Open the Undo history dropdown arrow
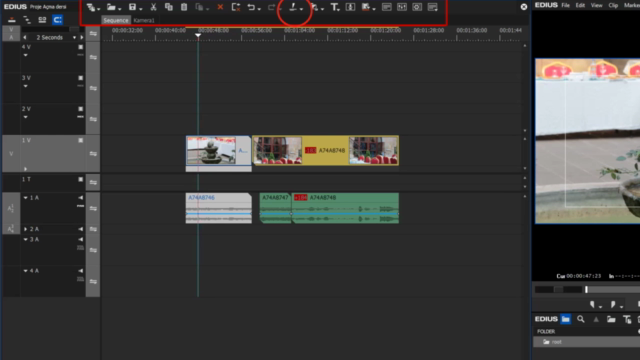The image size is (640, 360). [x=259, y=9]
